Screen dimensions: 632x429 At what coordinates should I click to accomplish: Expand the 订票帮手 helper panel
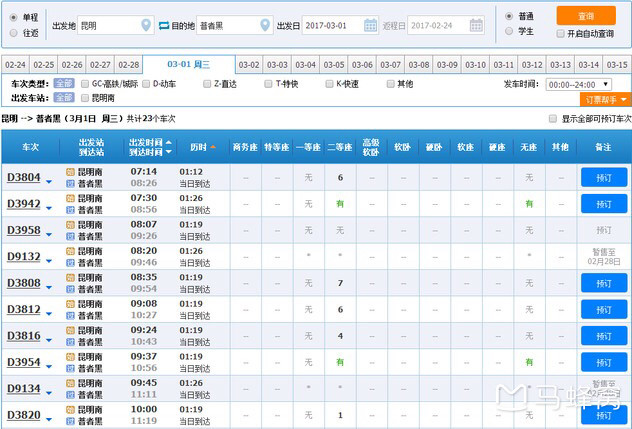pyautogui.click(x=606, y=99)
